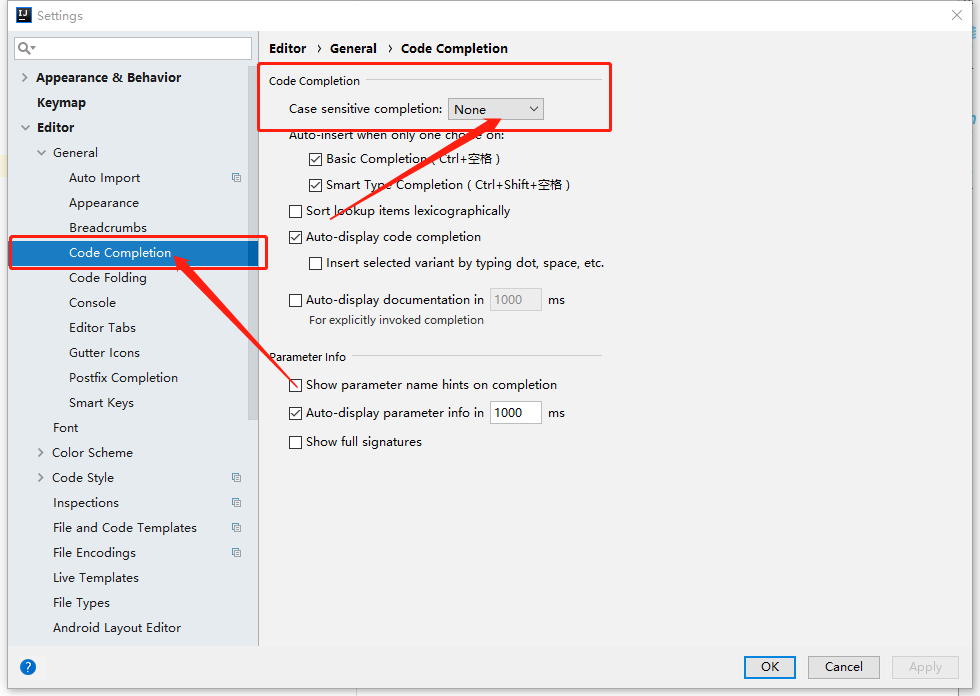Screen dimensions: 980x696
Task: Open Live Templates settings page
Action: 96,577
